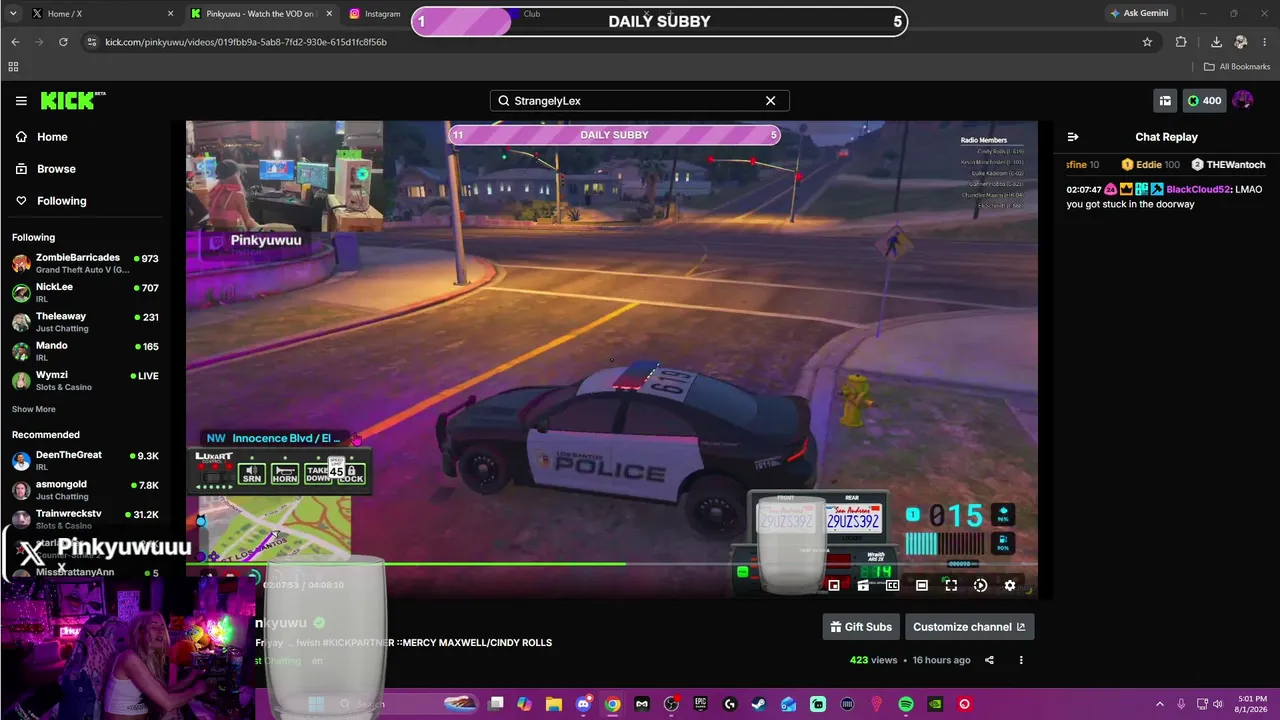Seek using the video progress bar
The width and height of the screenshot is (1280, 720).
coord(612,564)
